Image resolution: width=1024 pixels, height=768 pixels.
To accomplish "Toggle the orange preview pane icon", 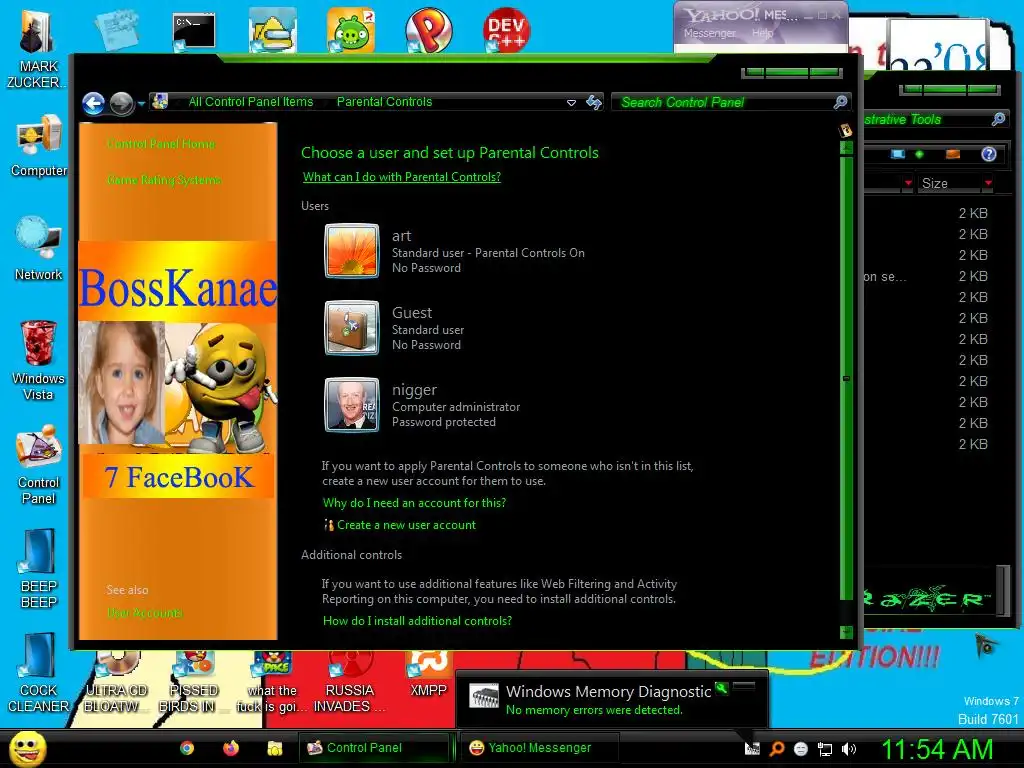I will 953,154.
